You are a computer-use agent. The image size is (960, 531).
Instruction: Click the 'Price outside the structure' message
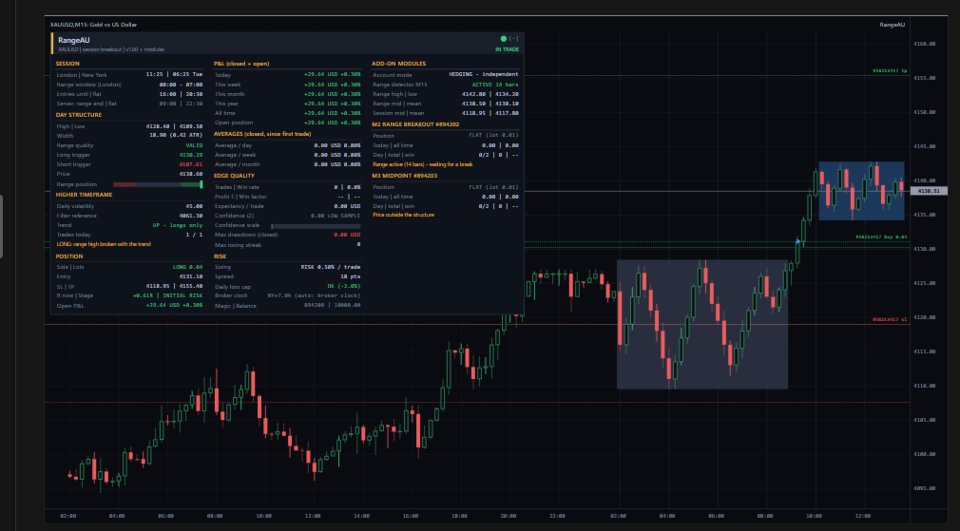(x=403, y=215)
